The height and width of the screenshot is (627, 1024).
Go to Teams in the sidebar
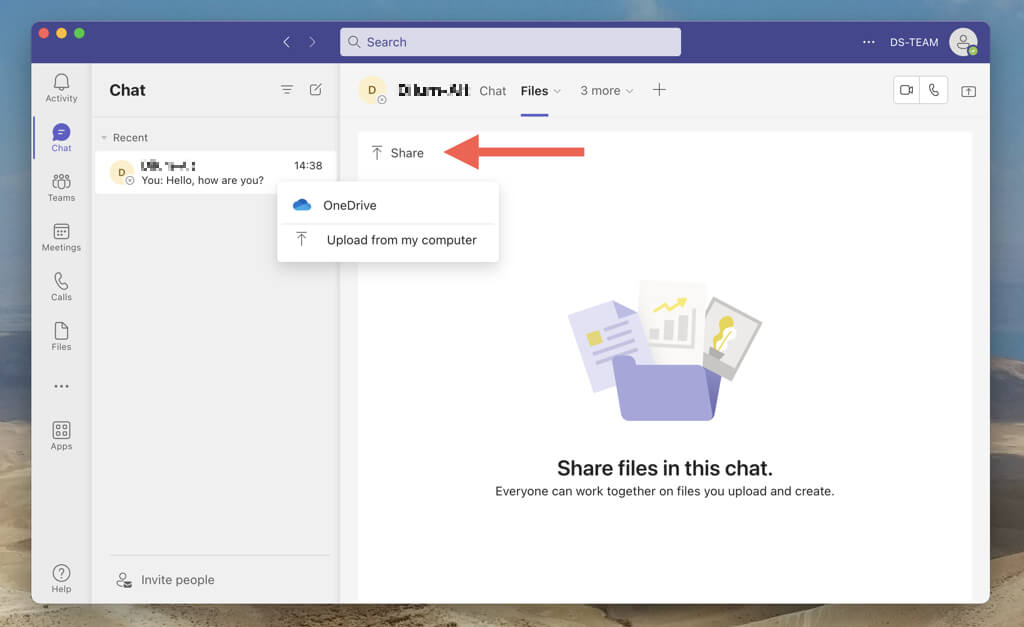click(61, 187)
